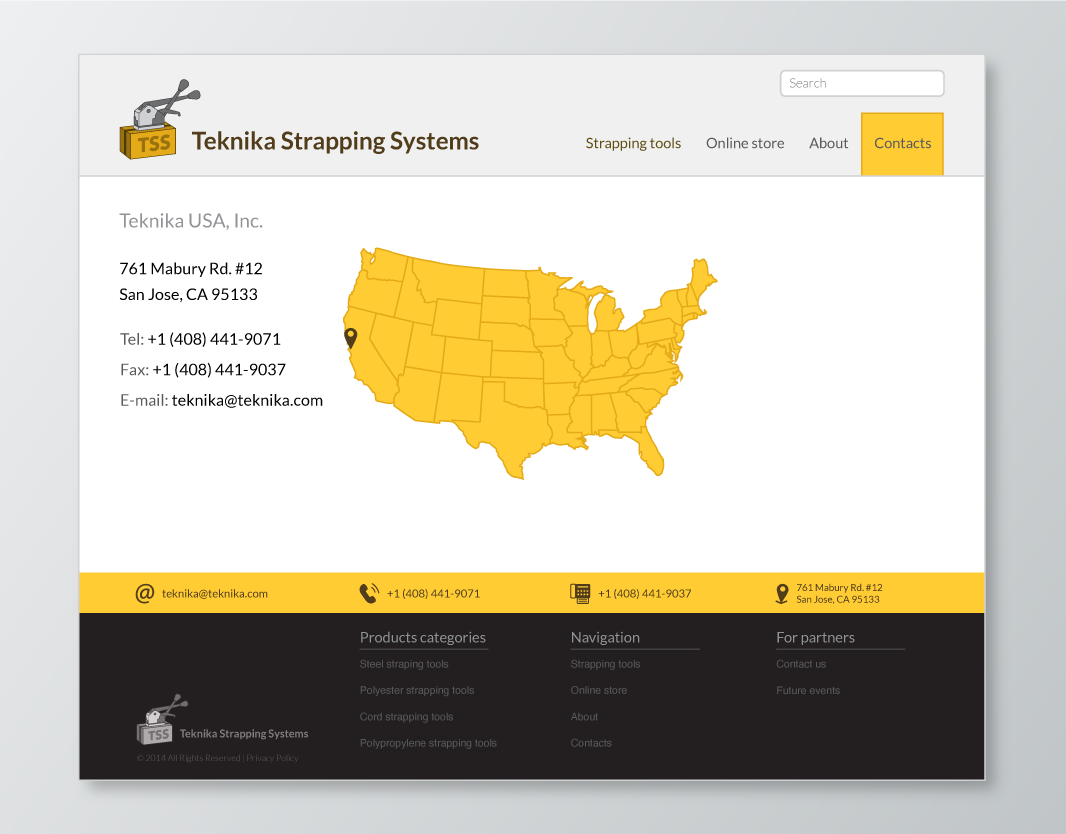Click teknika@teknika.com in the yellow bar
Screen dimensions: 1066x834
215,593
